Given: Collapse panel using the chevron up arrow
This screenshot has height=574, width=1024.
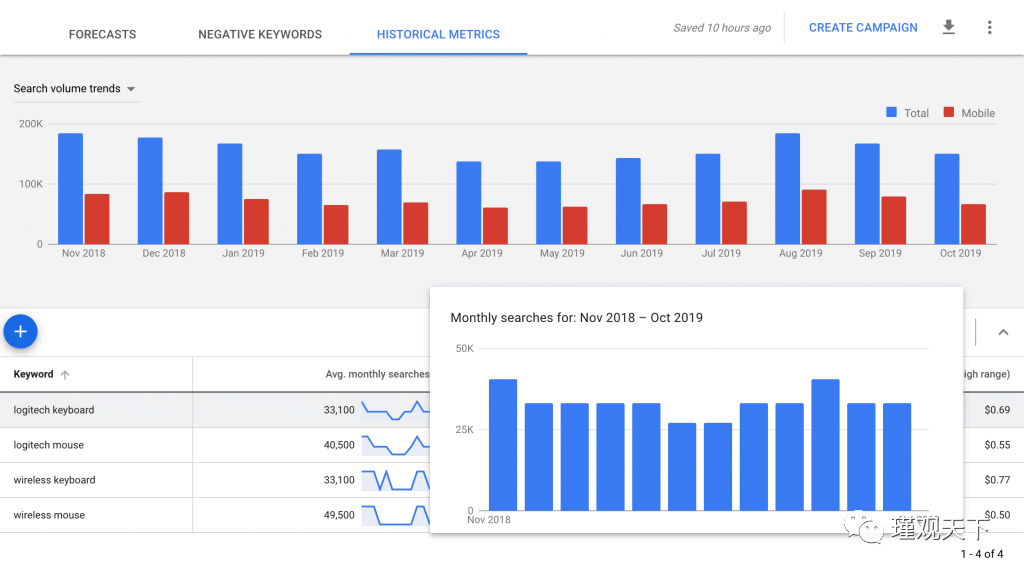Looking at the screenshot, I should (x=1003, y=332).
